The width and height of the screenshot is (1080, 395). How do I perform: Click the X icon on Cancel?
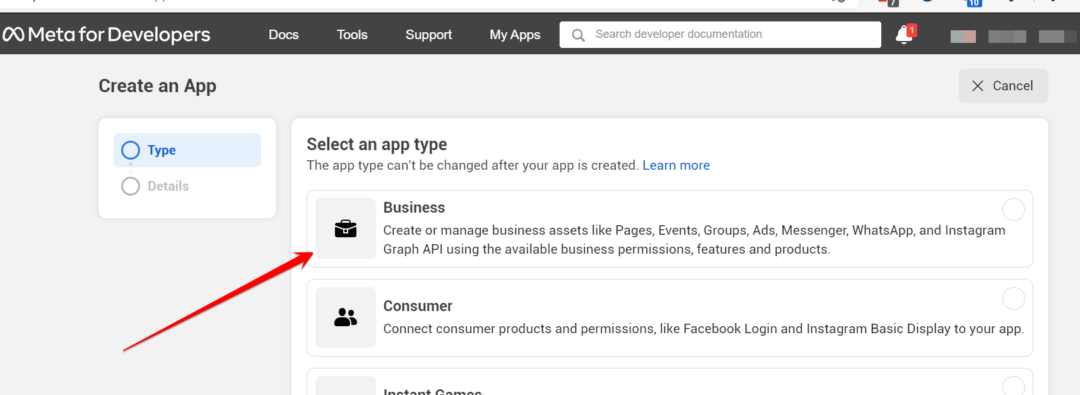point(977,86)
